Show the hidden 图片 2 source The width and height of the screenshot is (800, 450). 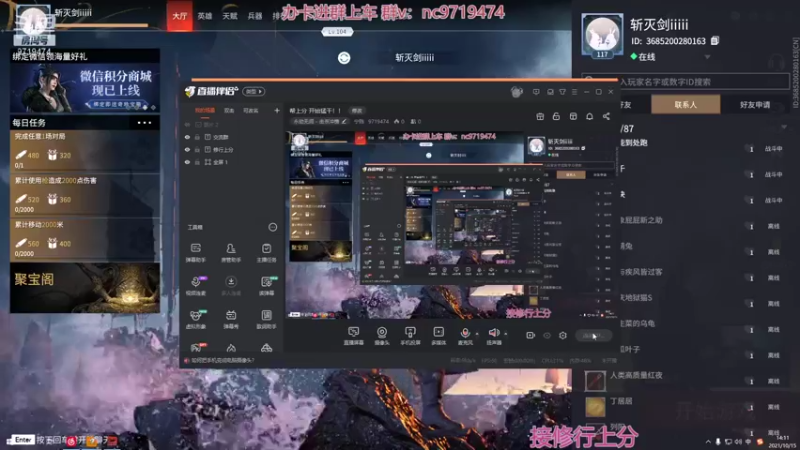[x=187, y=124]
